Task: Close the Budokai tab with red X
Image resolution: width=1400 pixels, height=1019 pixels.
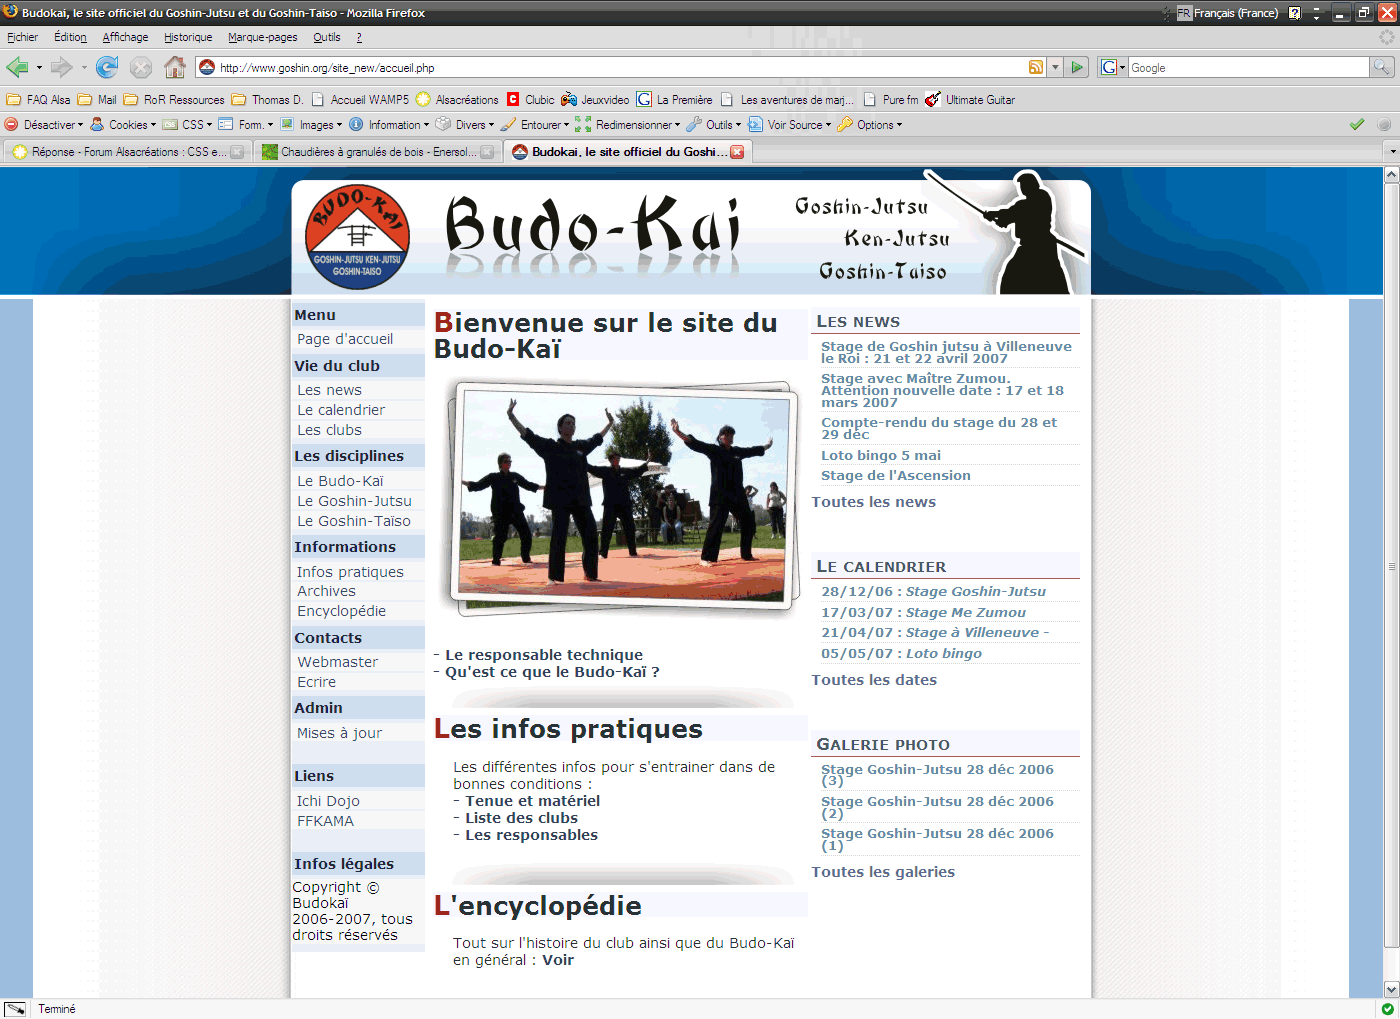Action: [x=737, y=152]
